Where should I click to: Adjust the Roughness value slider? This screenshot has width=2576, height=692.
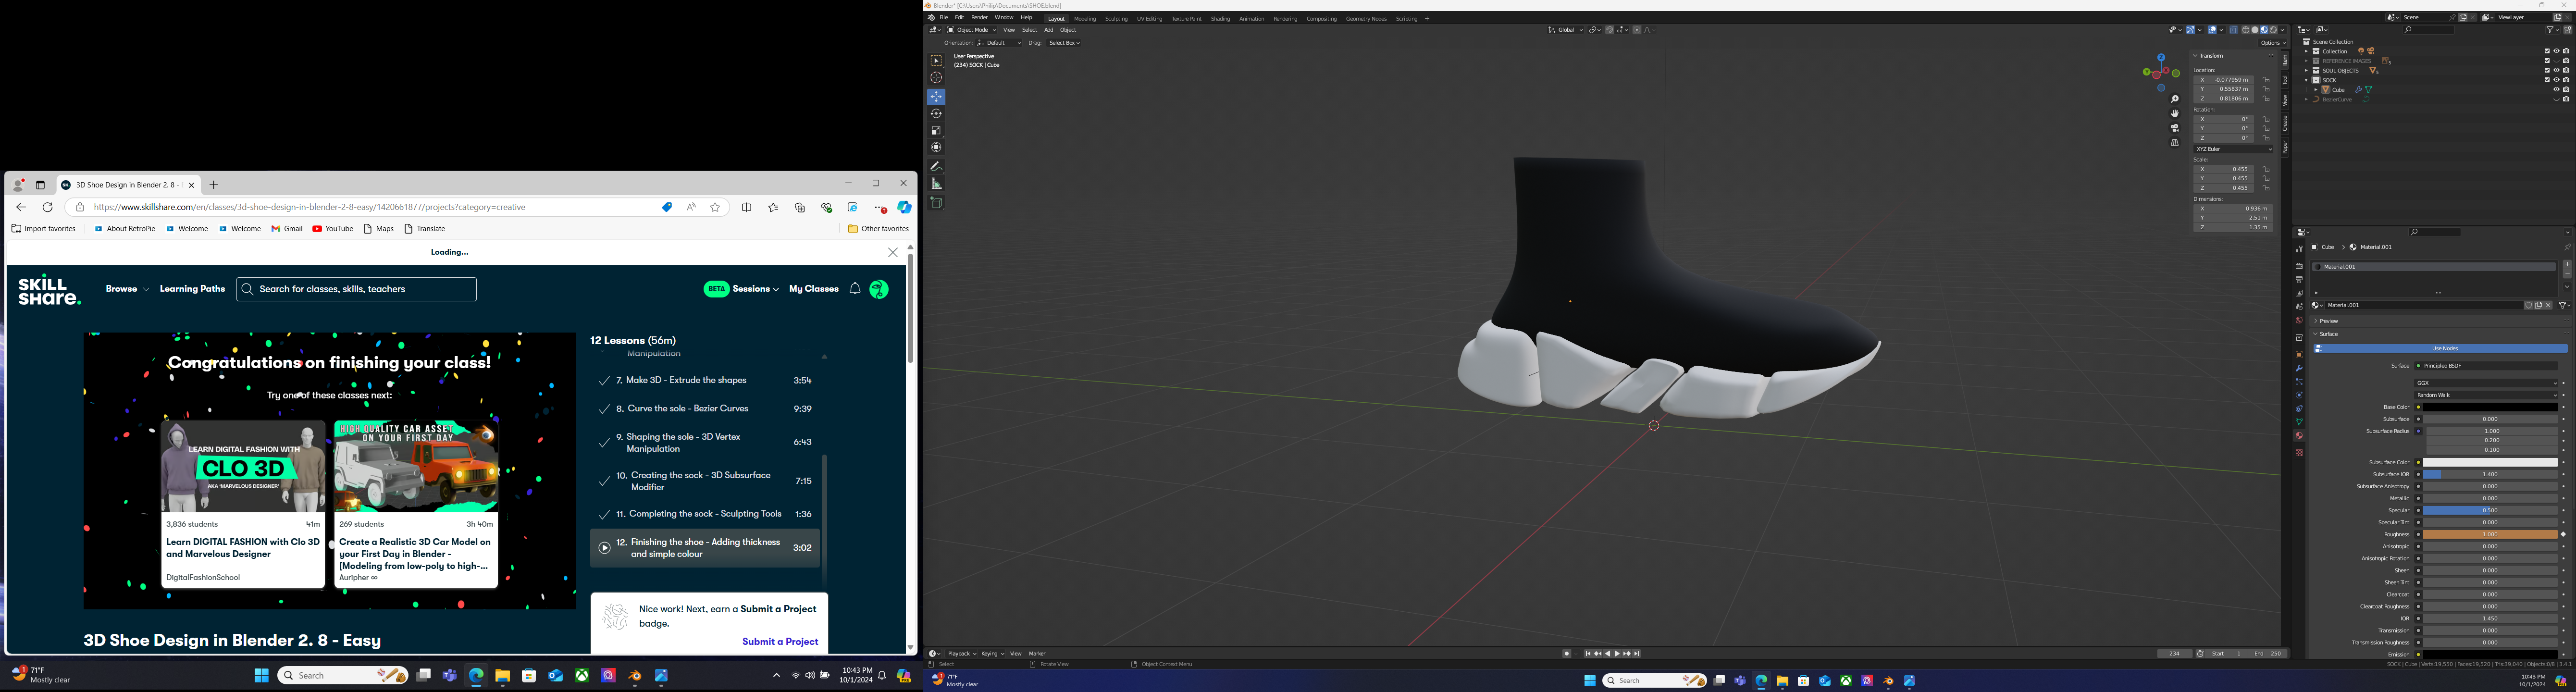point(2491,534)
